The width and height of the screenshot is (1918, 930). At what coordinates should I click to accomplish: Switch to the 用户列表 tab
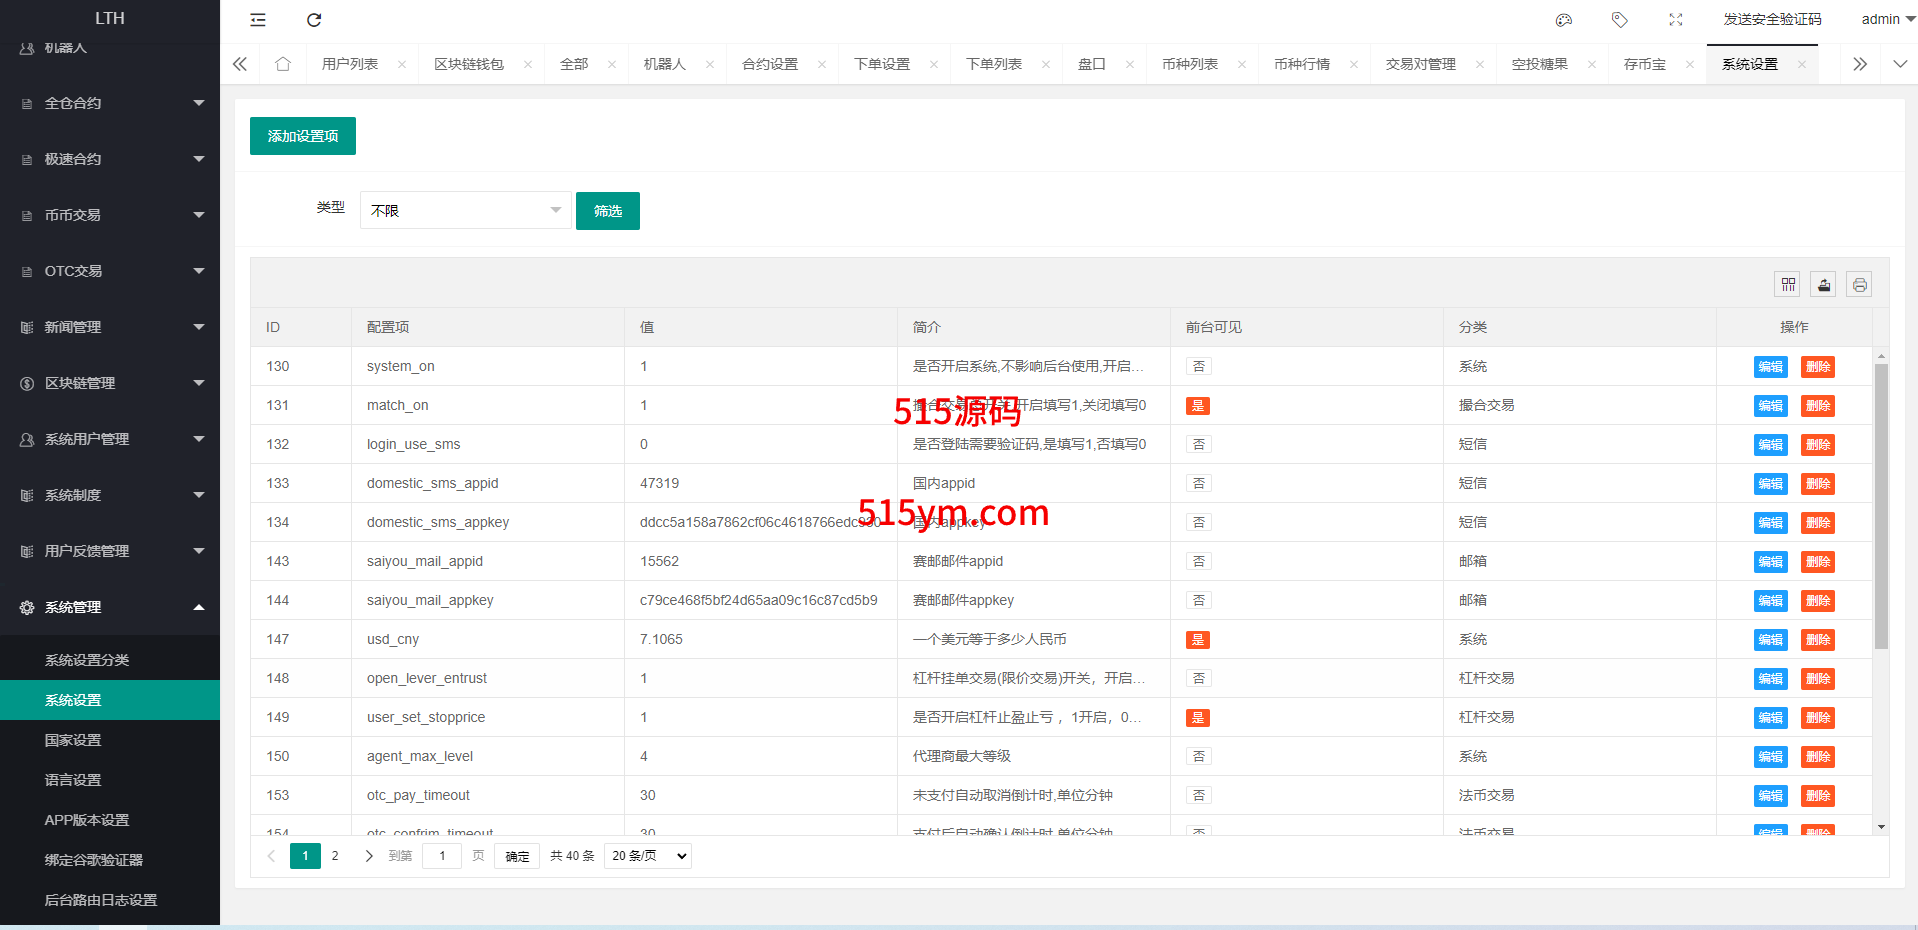(350, 64)
